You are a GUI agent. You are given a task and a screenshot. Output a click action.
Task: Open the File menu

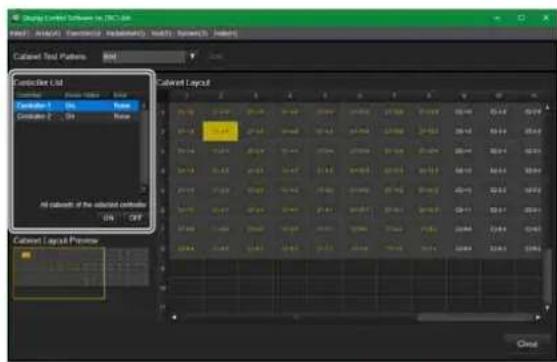(x=19, y=34)
